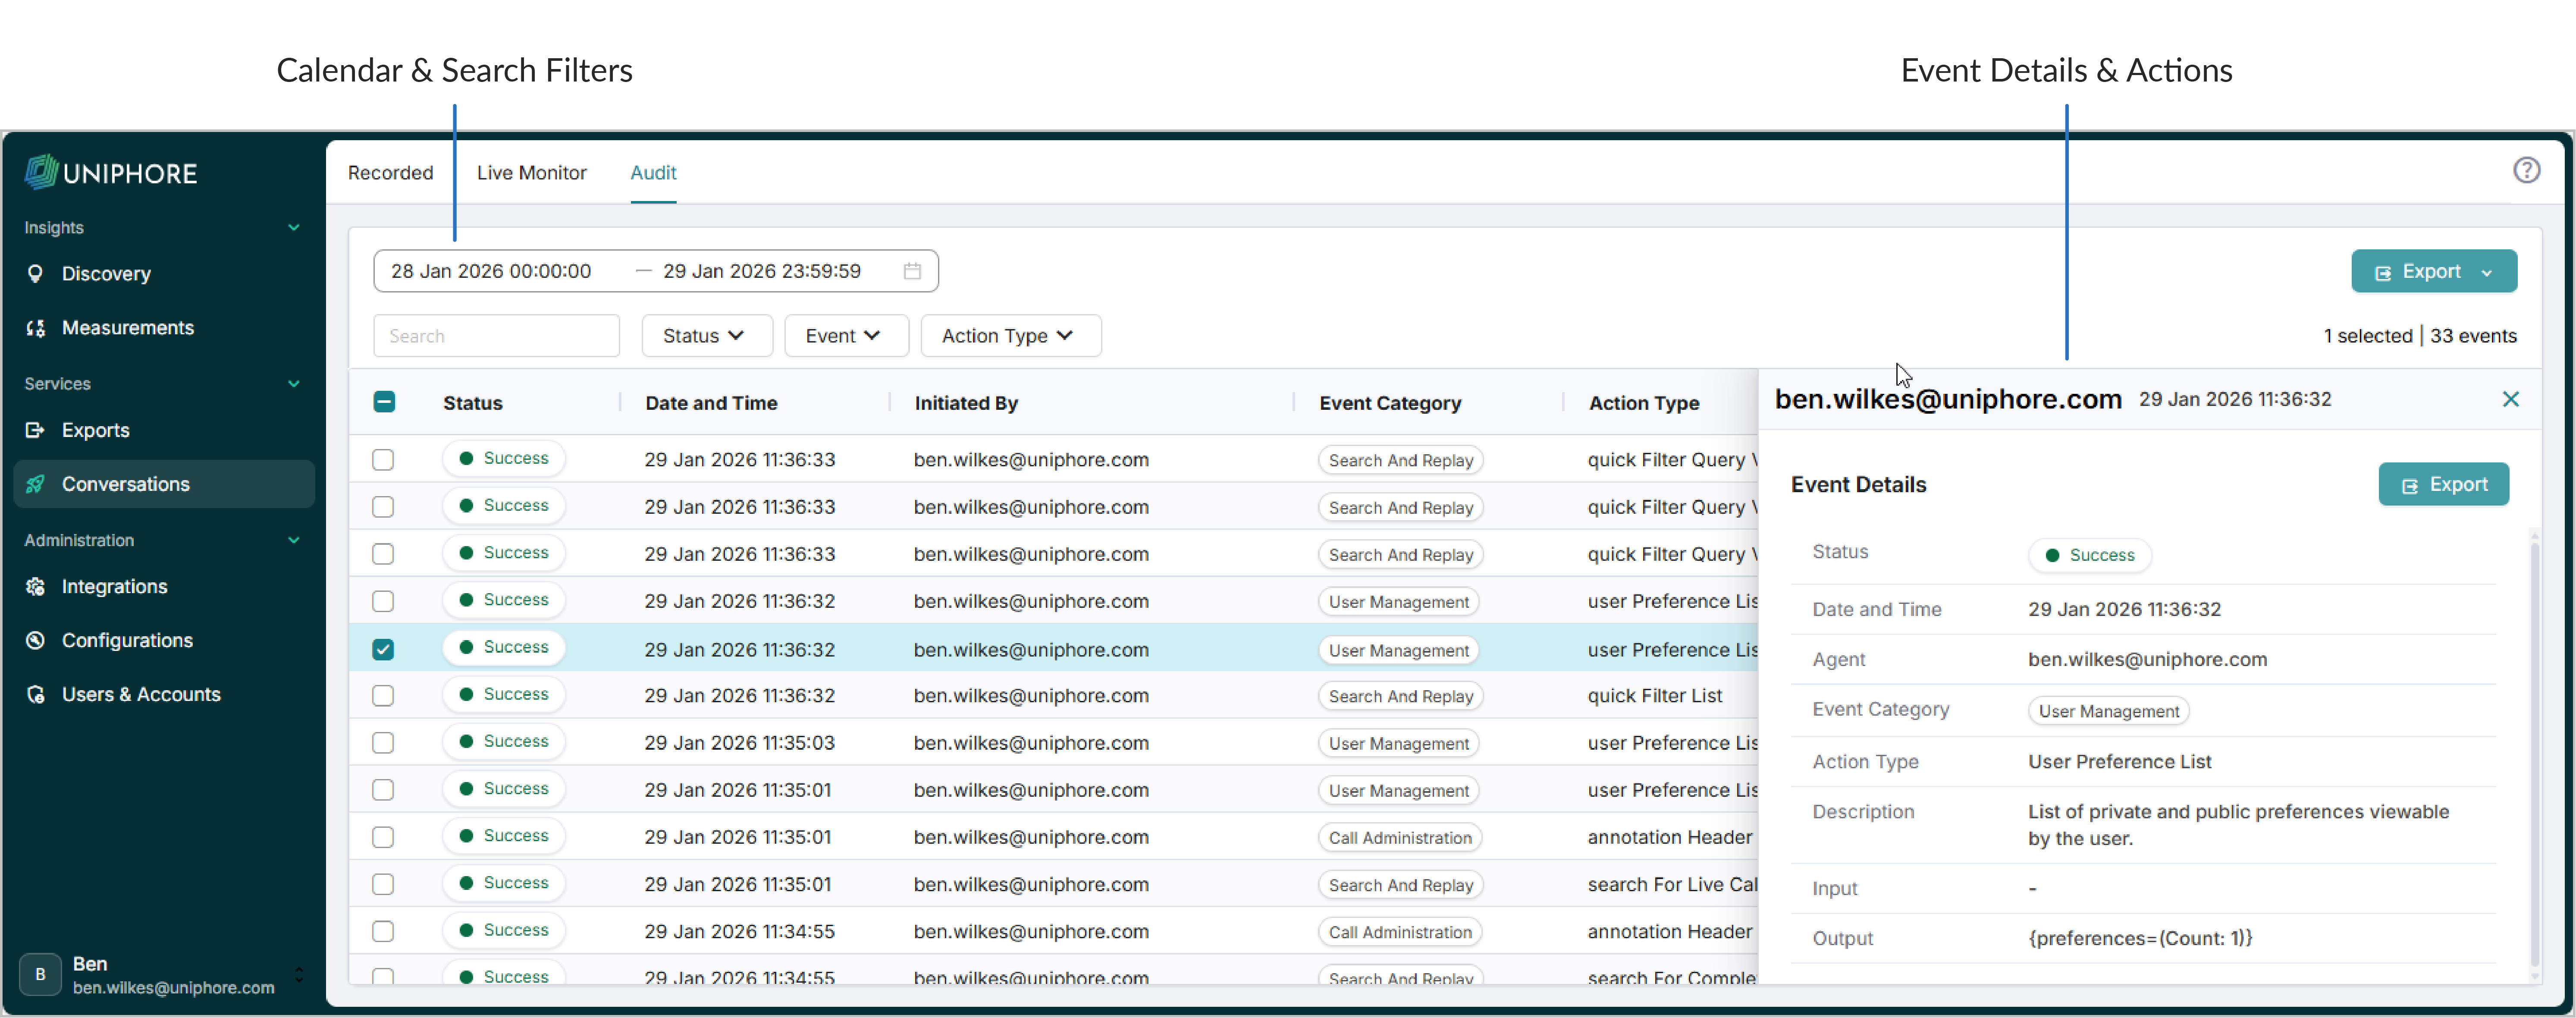Screen dimensions: 2576x1018
Task: Click the Ben user avatar
Action: pos(40,974)
